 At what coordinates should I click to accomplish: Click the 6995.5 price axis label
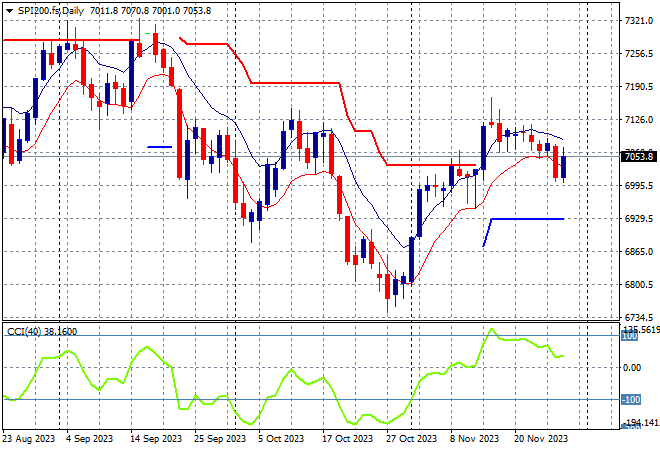pos(639,186)
